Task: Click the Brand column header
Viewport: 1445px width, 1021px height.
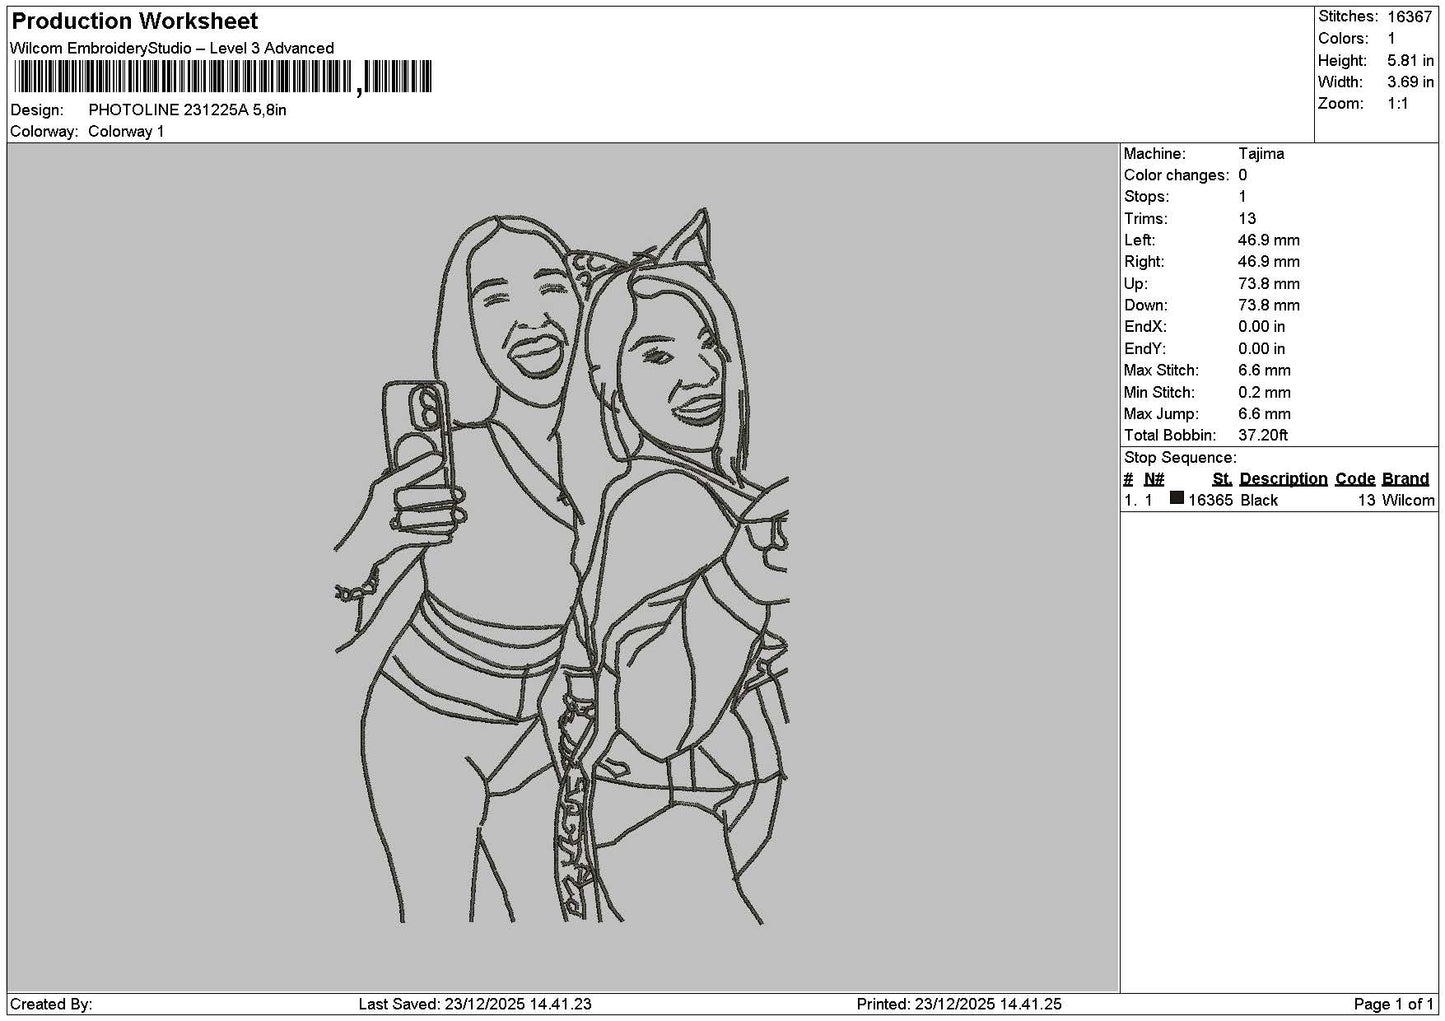Action: pos(1405,479)
